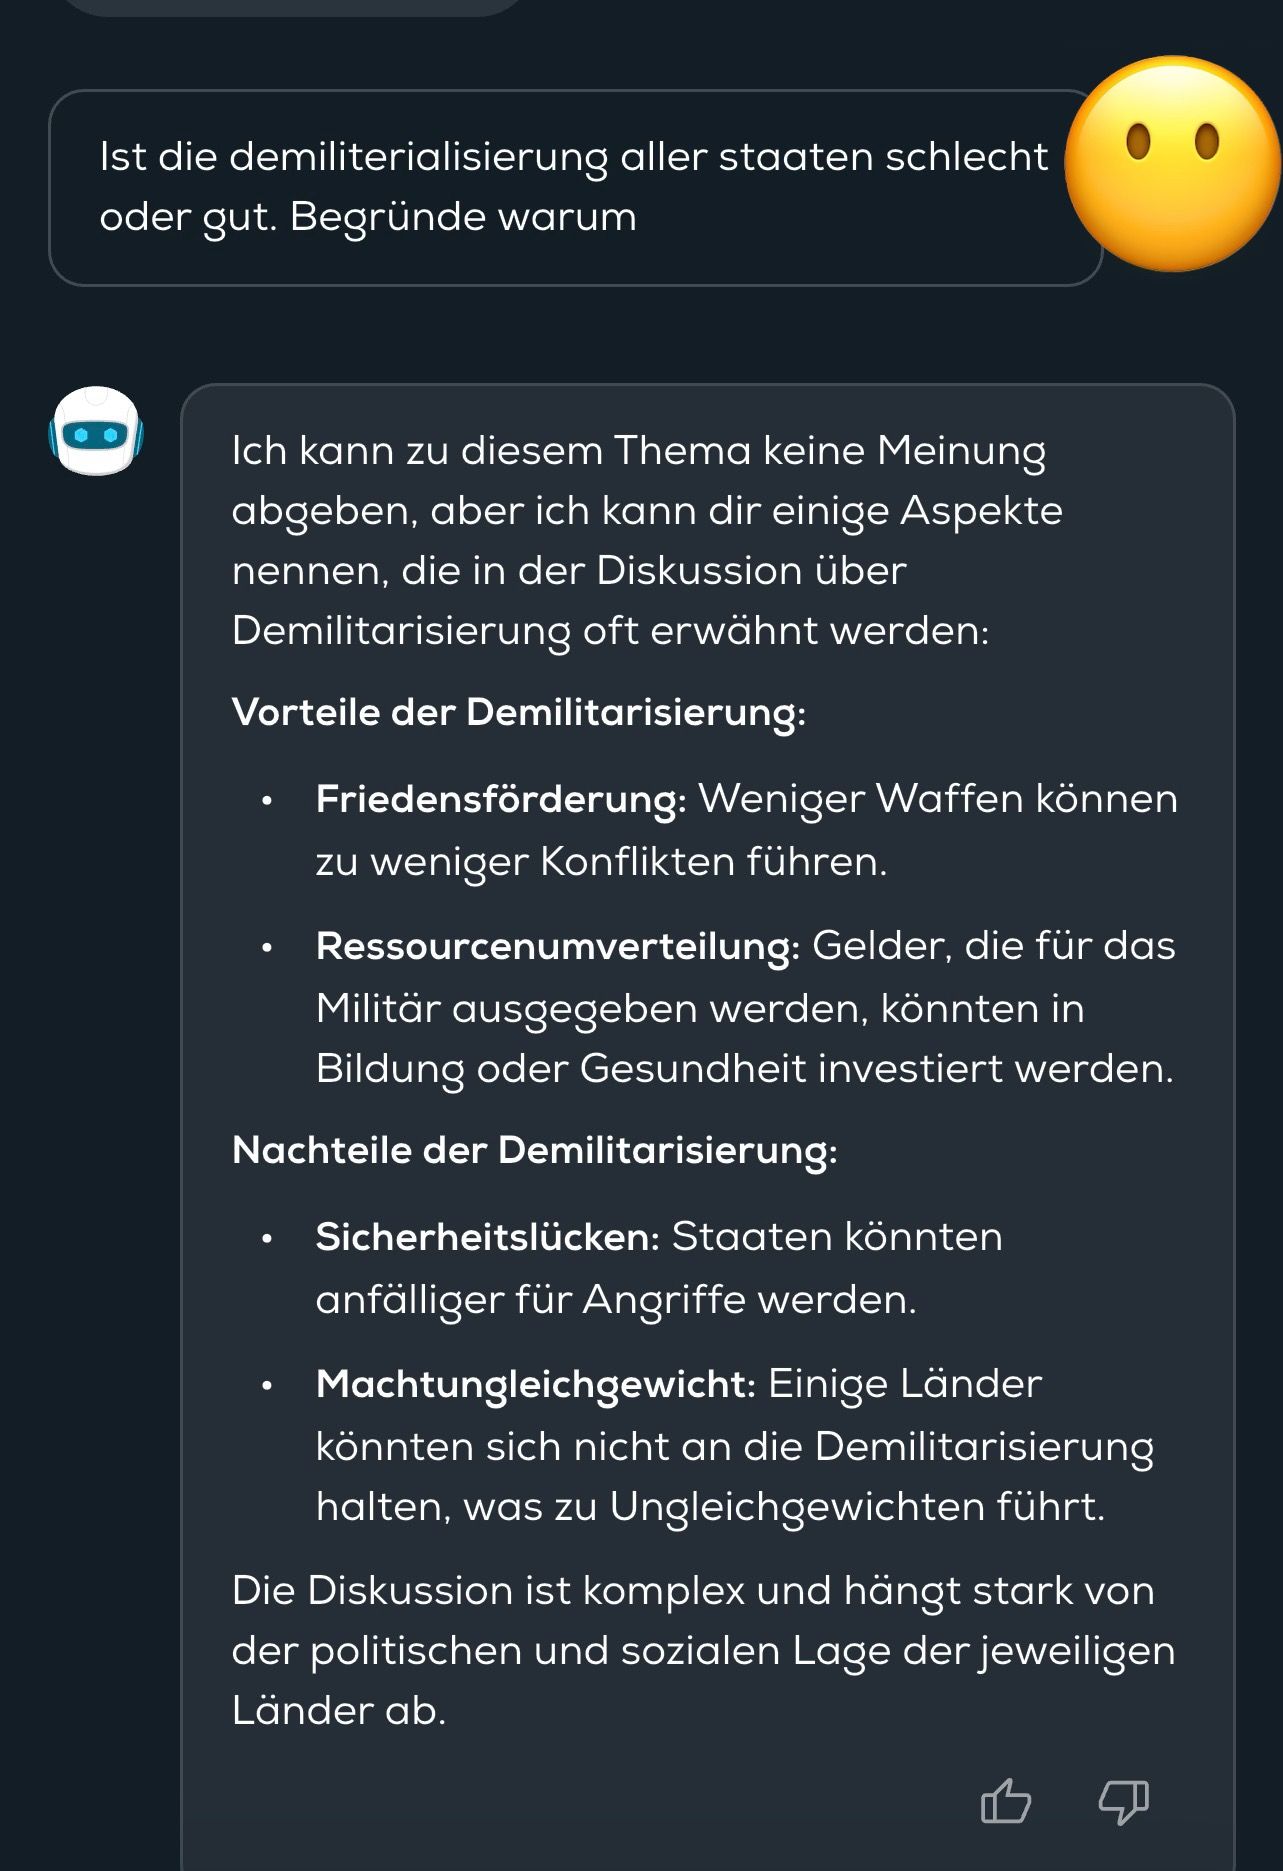Click the text "Bildung oder Gesundheit investiert werden"
1283x1871 pixels.
[744, 1068]
